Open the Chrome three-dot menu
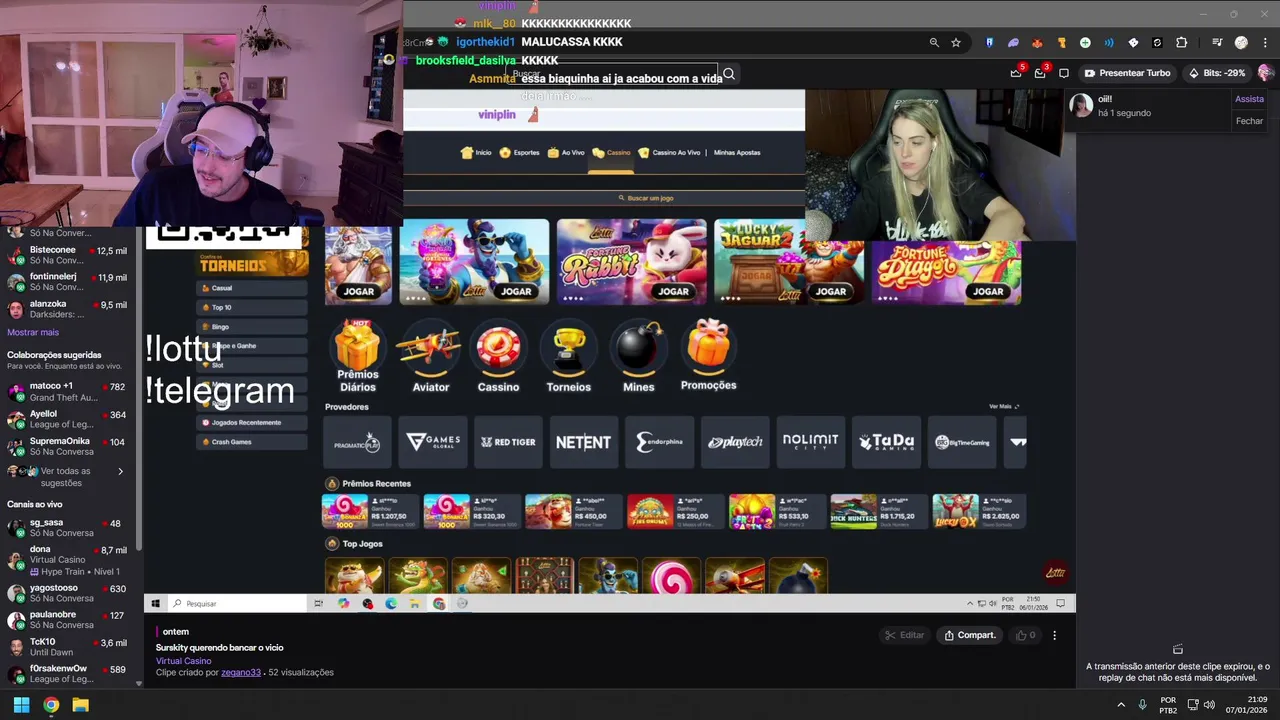1280x720 pixels. pyautogui.click(x=1265, y=43)
